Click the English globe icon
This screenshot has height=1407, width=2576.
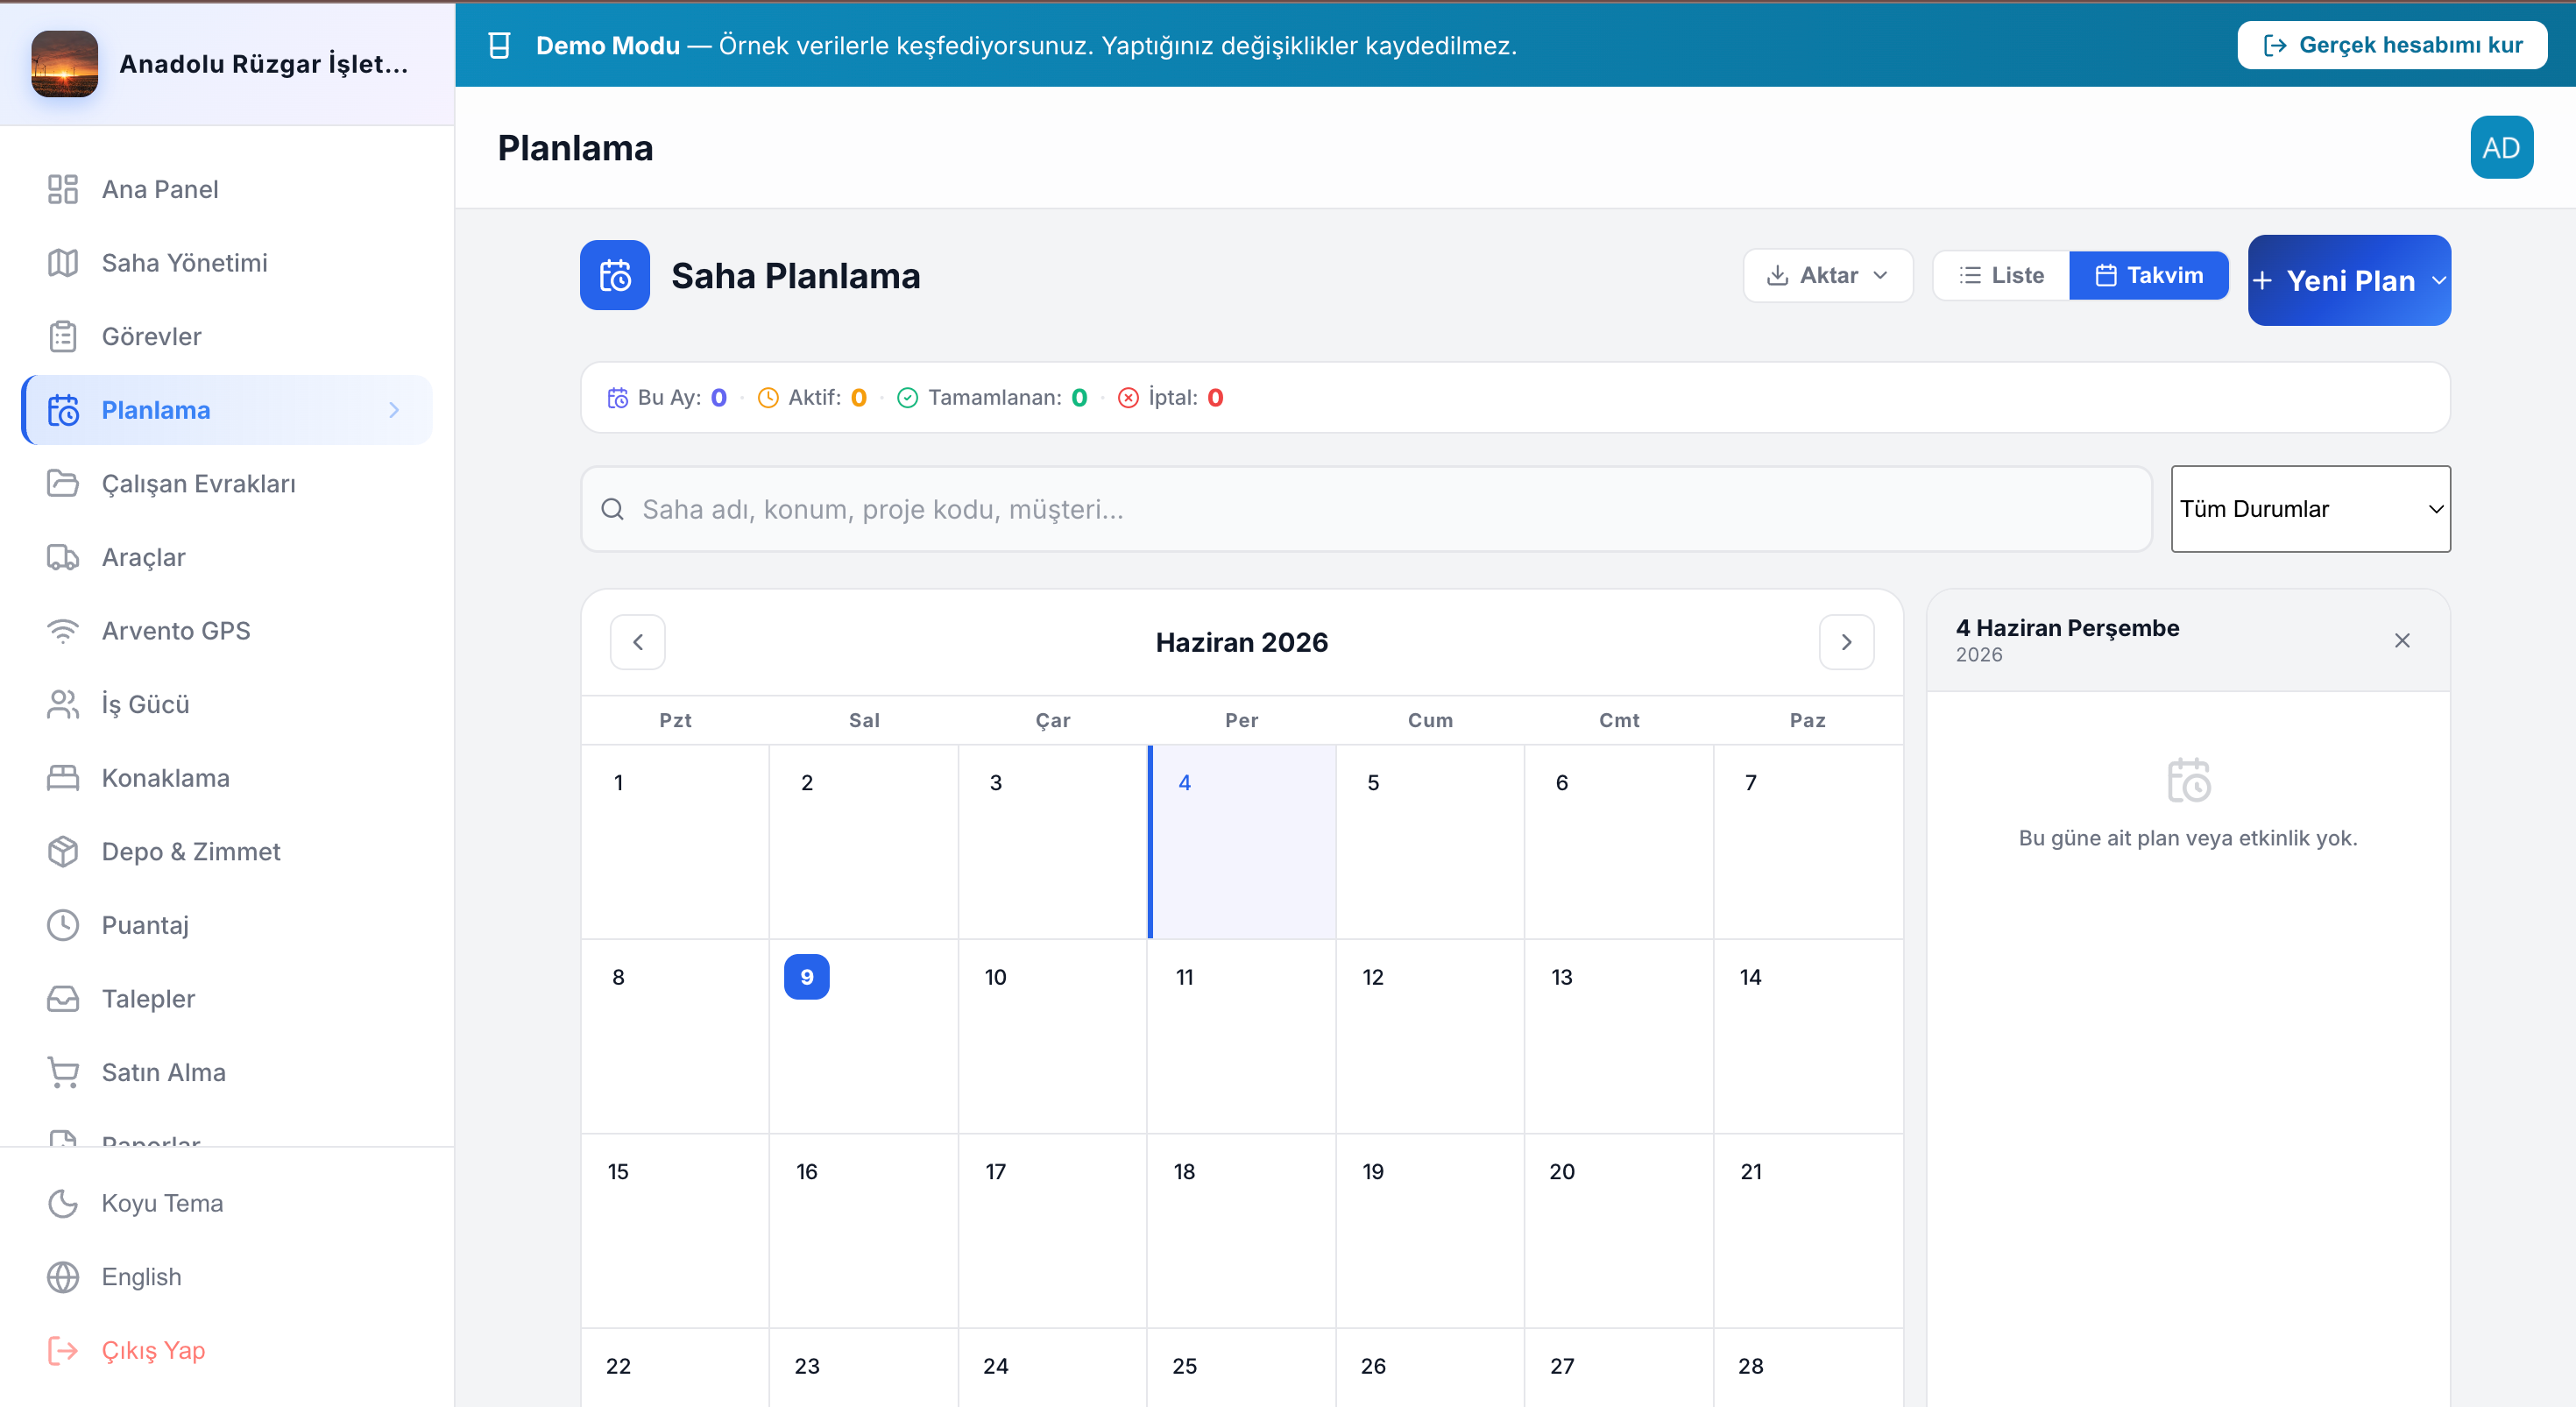coord(63,1277)
